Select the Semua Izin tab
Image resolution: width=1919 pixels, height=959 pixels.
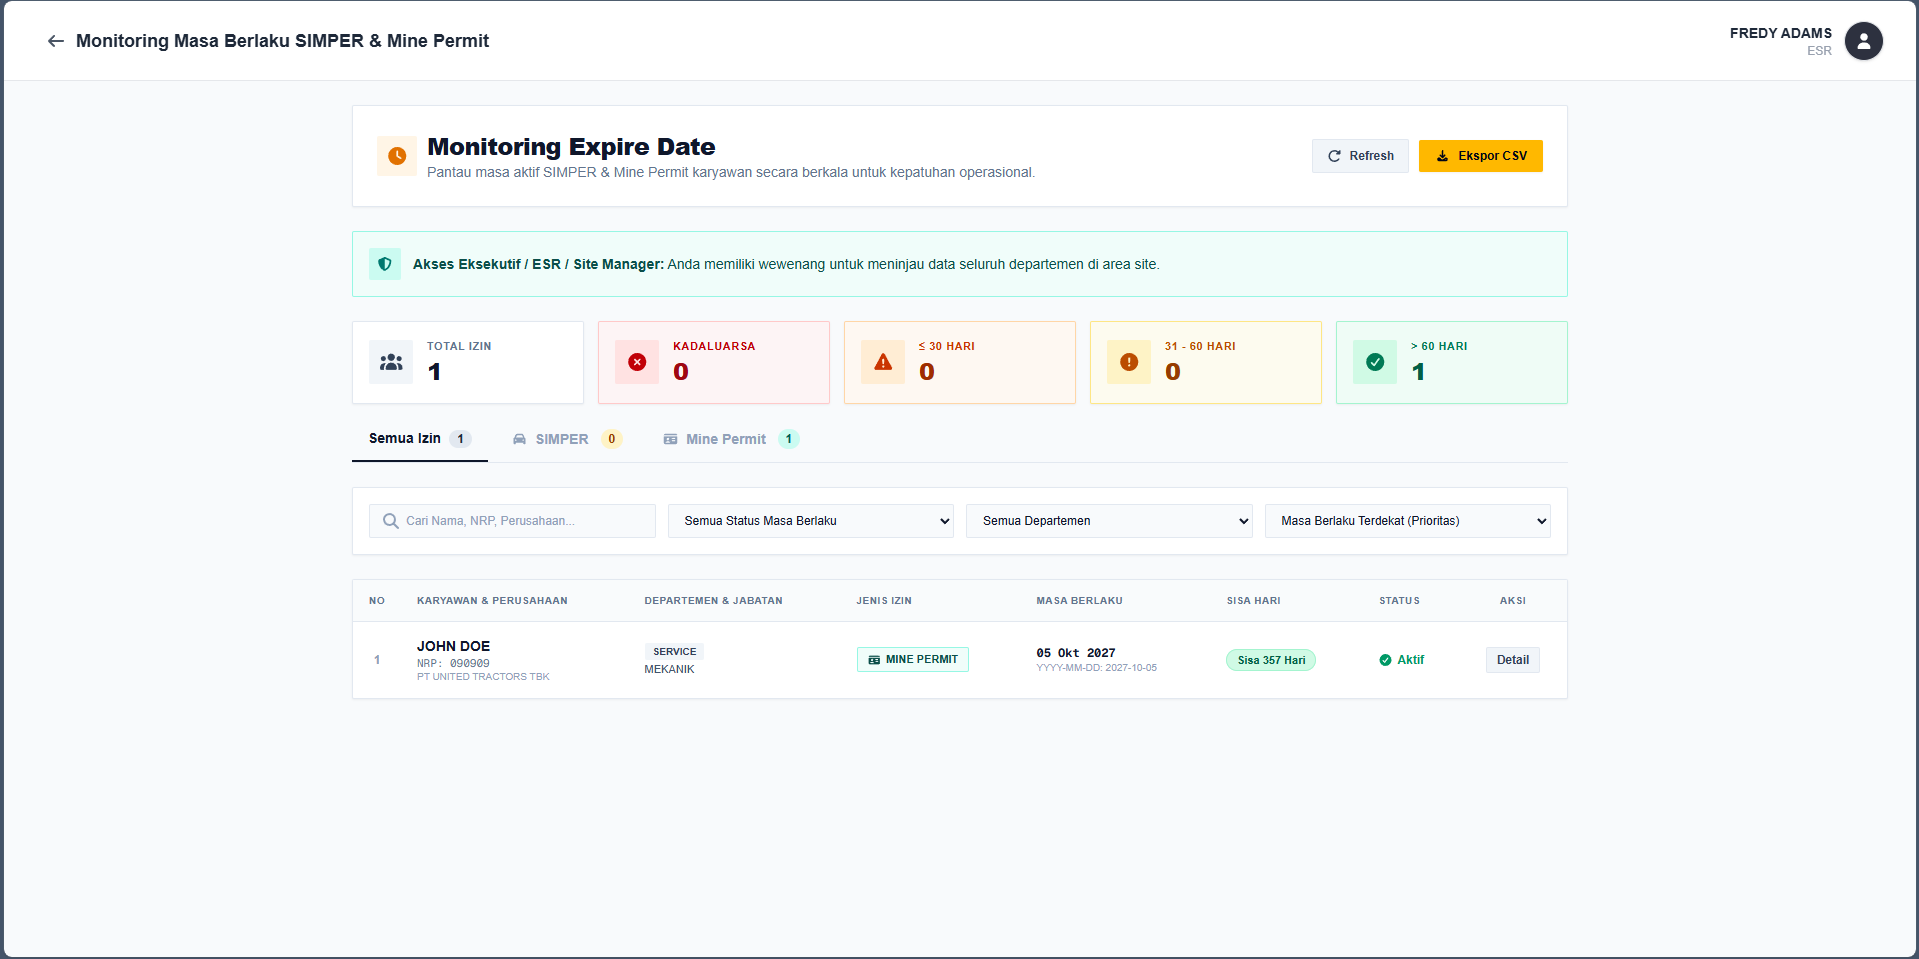point(420,439)
